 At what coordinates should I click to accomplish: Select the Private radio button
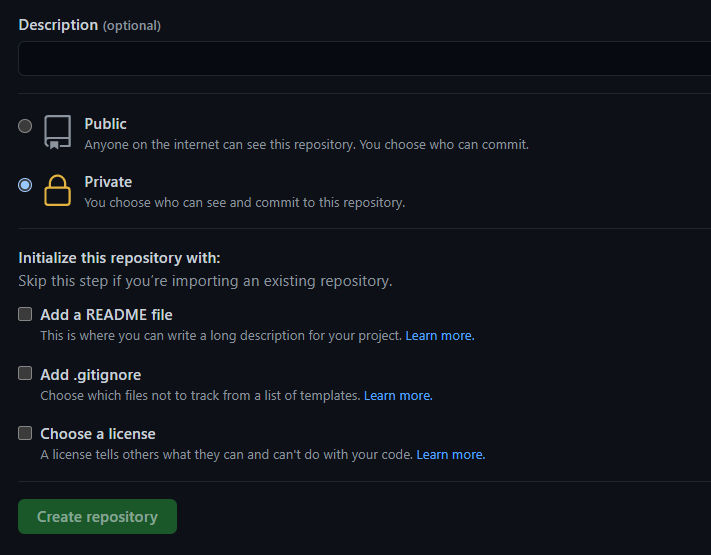(x=25, y=185)
